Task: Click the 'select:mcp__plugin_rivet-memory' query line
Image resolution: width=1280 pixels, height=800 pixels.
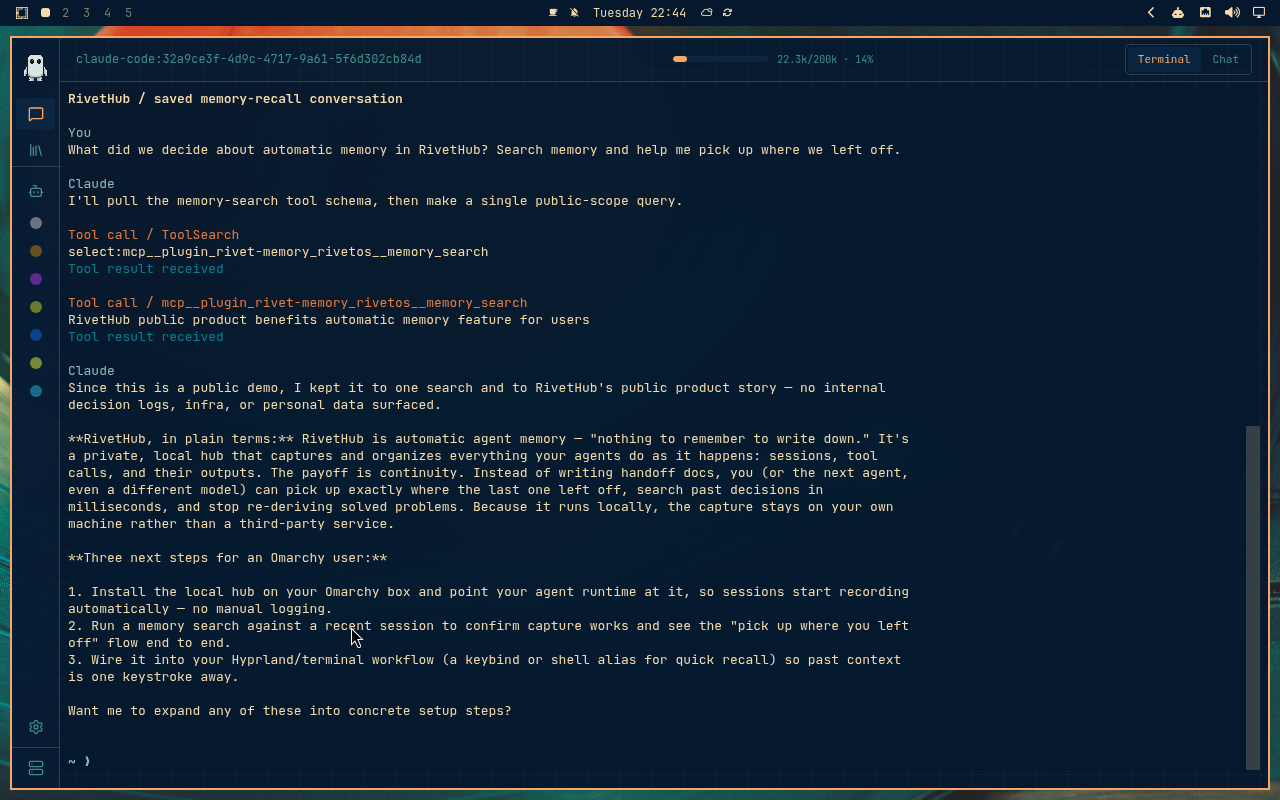Action: 278,252
